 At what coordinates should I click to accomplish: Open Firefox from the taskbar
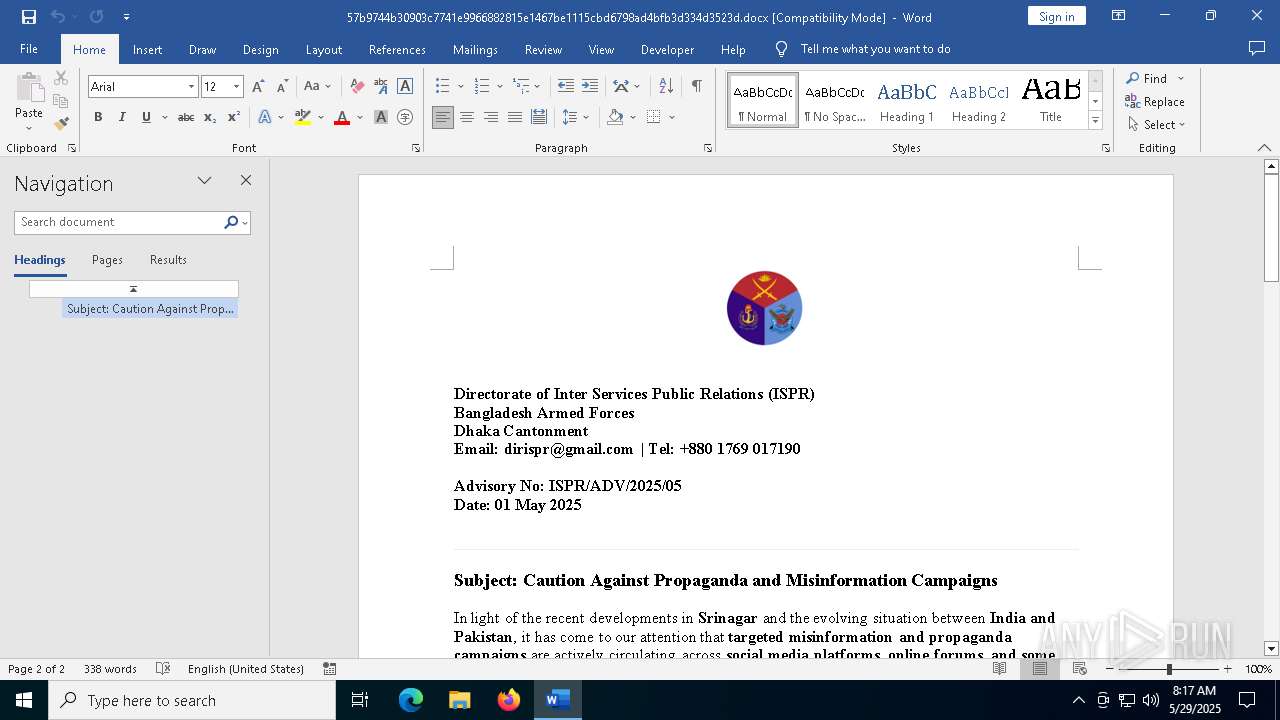tap(509, 700)
